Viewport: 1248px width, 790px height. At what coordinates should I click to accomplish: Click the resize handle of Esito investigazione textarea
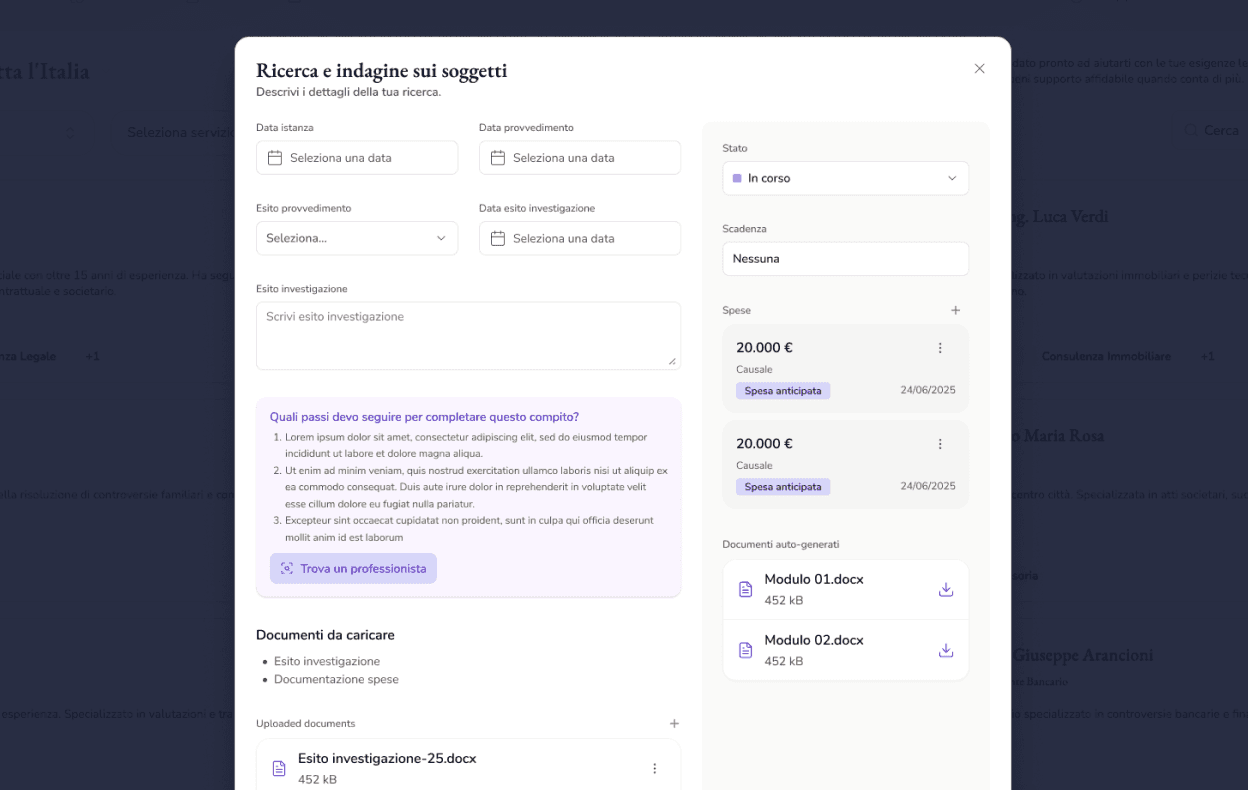point(672,361)
